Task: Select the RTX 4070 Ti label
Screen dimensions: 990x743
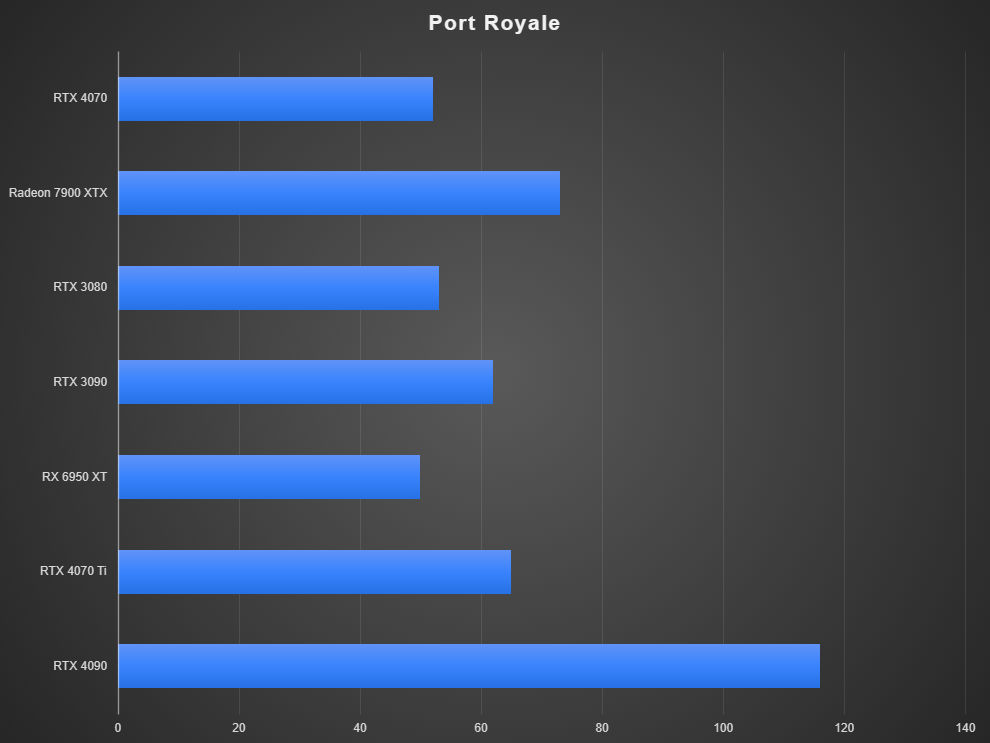Action: (73, 571)
